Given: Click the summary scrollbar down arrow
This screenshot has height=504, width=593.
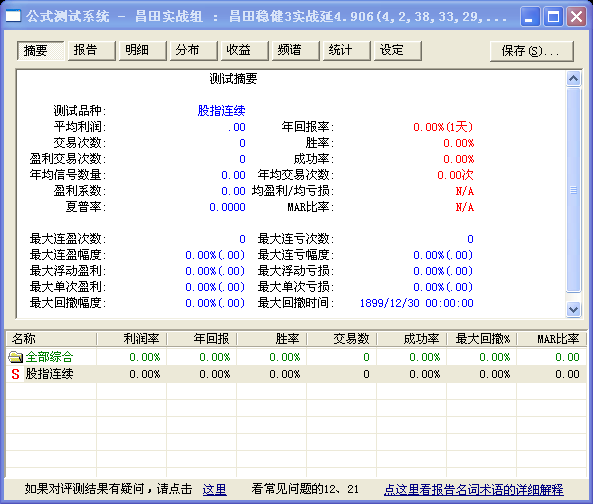Looking at the screenshot, I should [x=573, y=309].
